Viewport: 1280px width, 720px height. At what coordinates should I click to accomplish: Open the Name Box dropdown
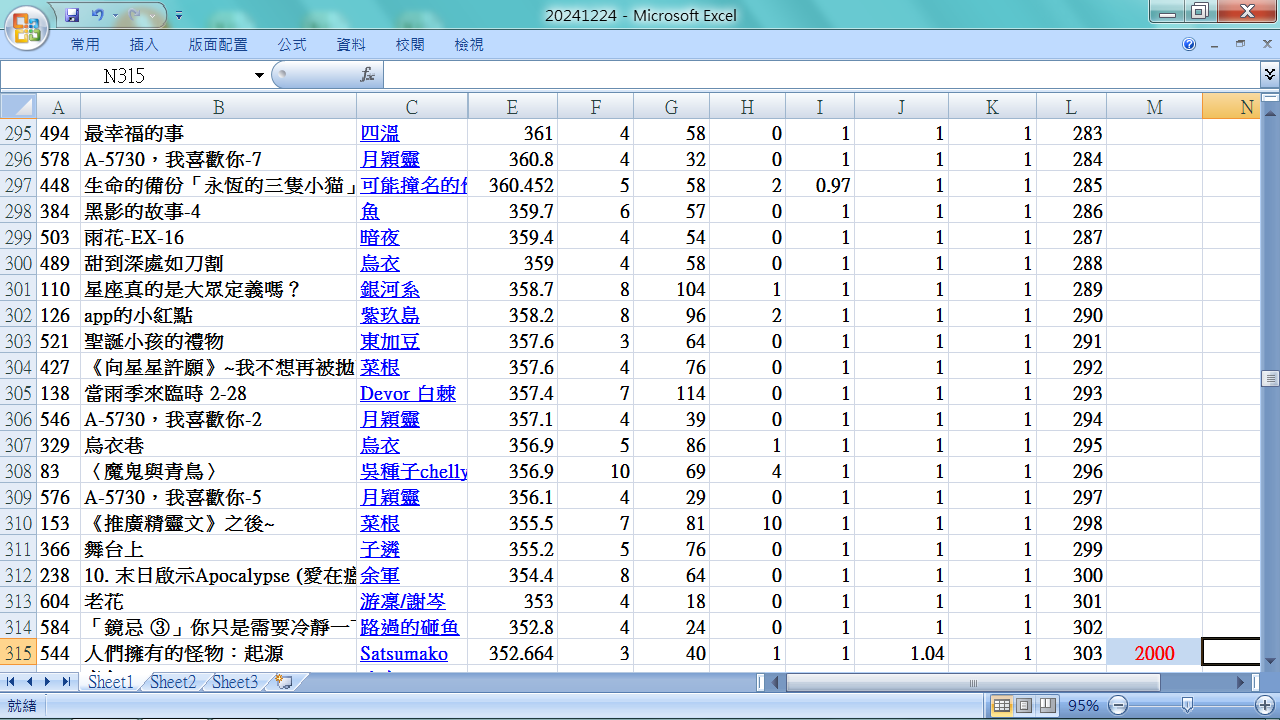click(x=260, y=76)
